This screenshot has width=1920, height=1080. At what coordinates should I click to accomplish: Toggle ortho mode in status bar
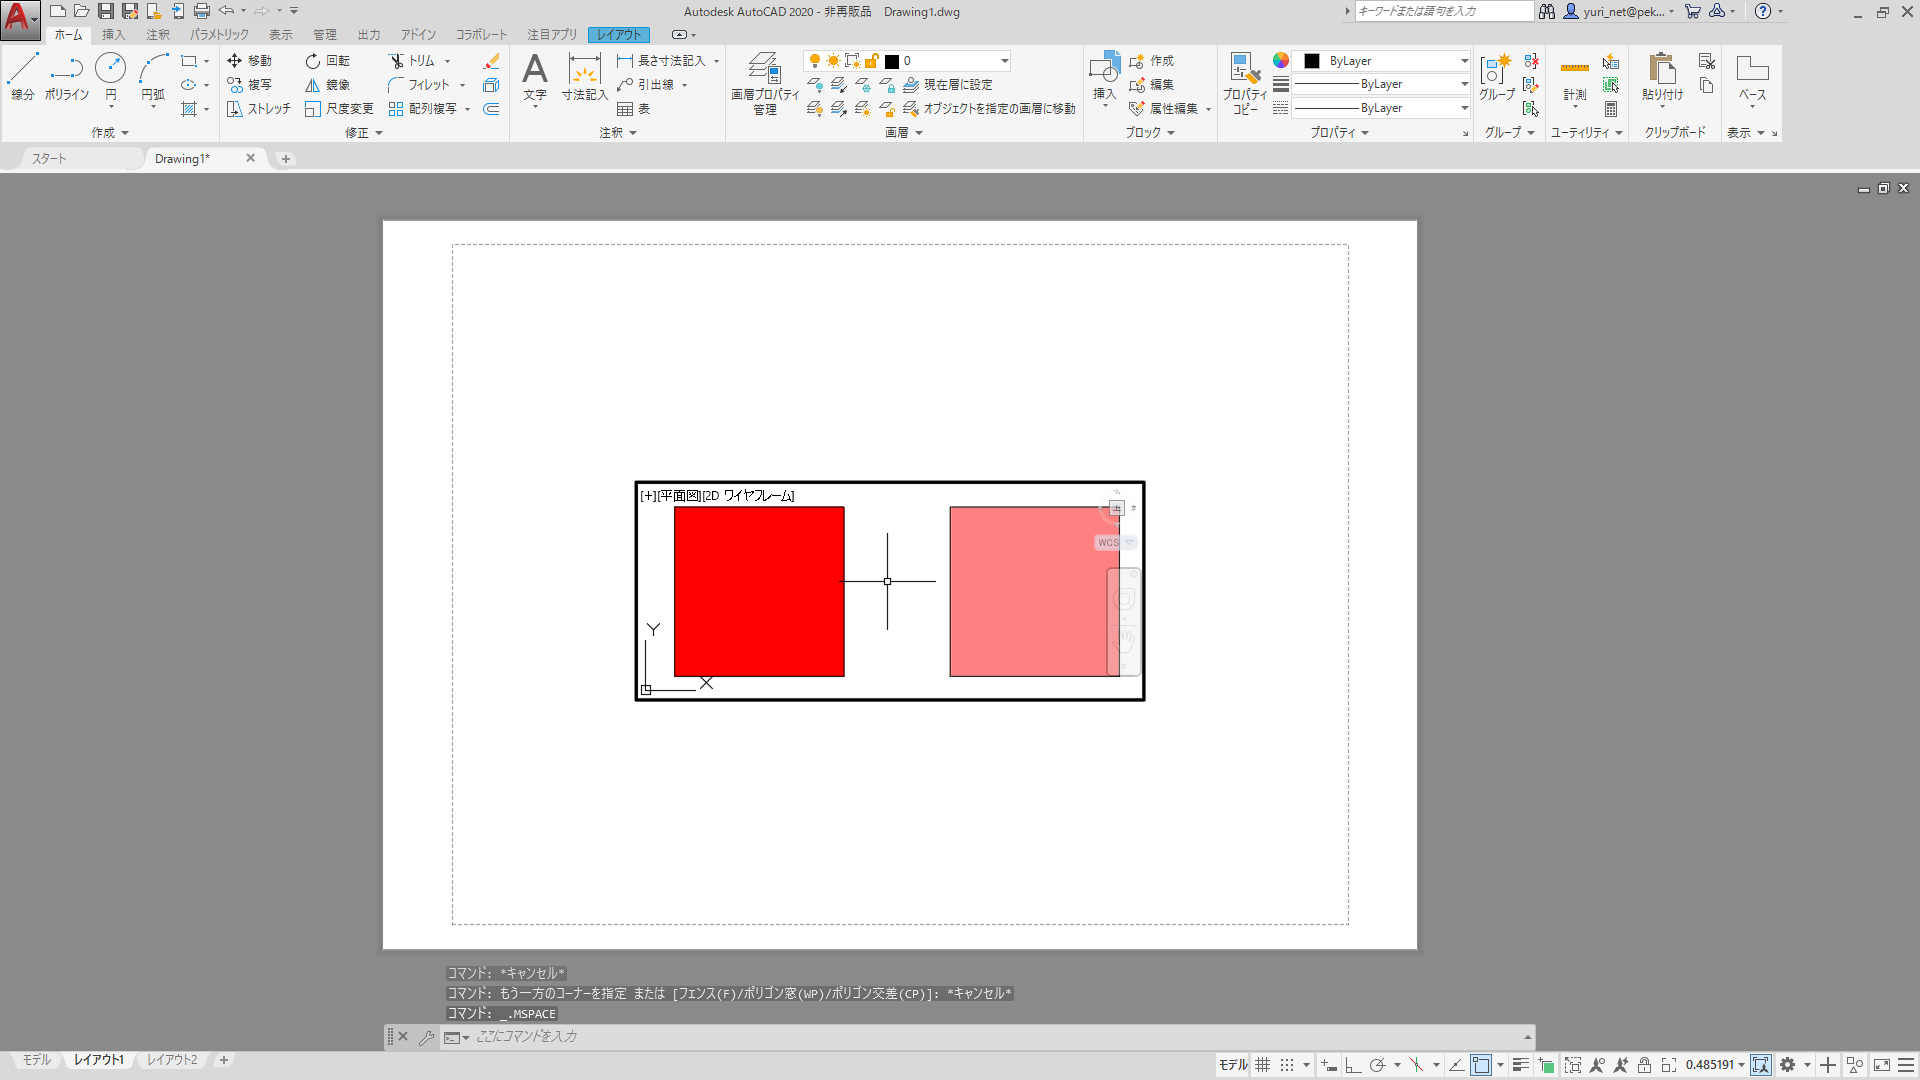coord(1353,1065)
